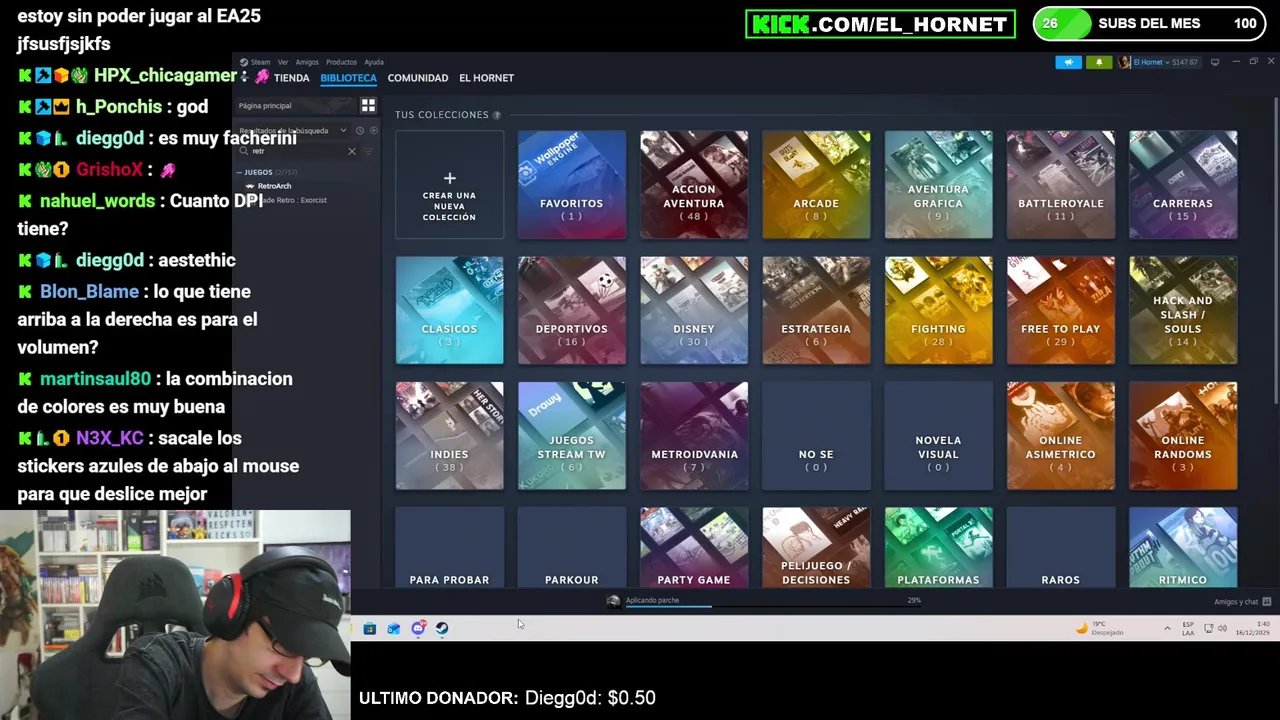This screenshot has width=1280, height=720.
Task: Open the Accion Aventura collection
Action: [x=694, y=185]
